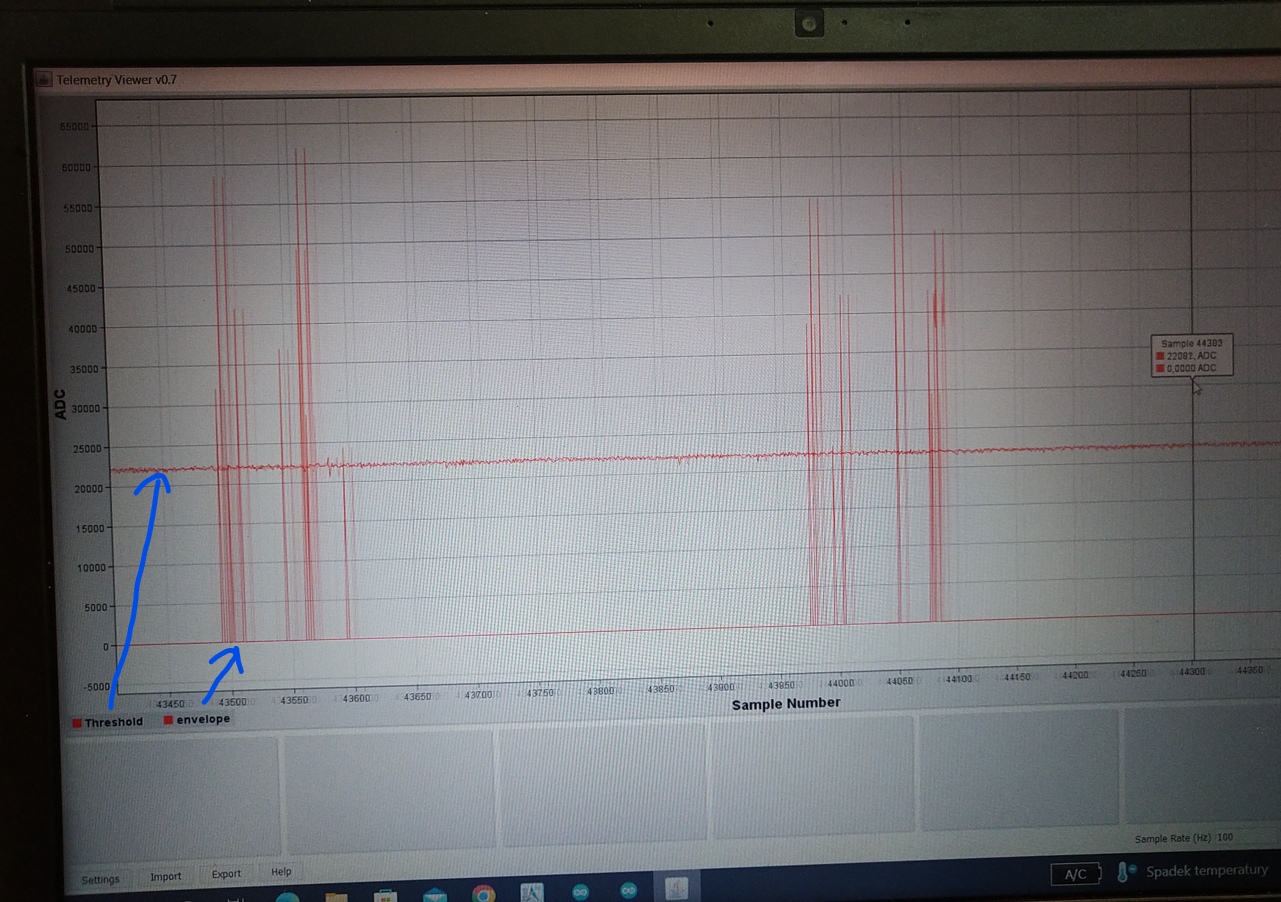Click the red envelope legend swatch
Image resolution: width=1281 pixels, height=902 pixels.
pyautogui.click(x=169, y=719)
